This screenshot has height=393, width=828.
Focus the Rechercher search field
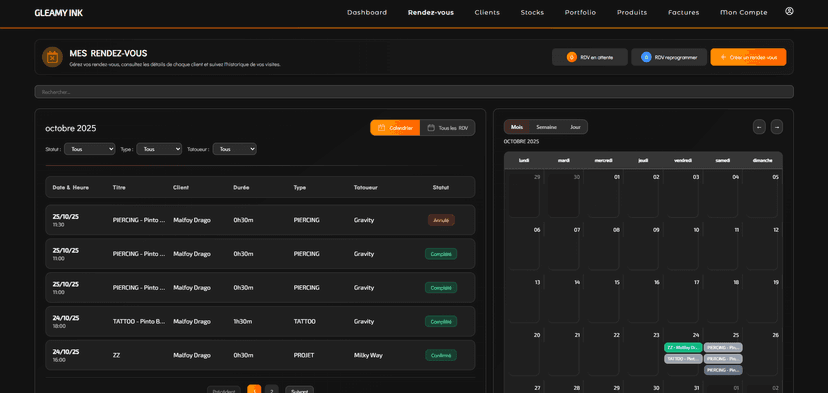point(414,92)
